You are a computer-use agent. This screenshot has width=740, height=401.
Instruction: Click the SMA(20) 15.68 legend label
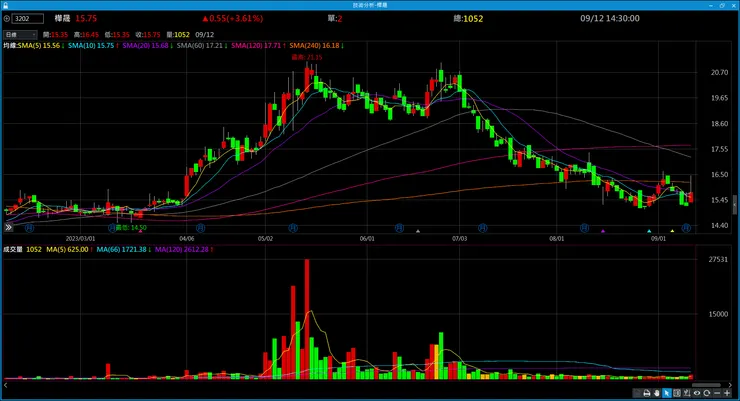145,46
